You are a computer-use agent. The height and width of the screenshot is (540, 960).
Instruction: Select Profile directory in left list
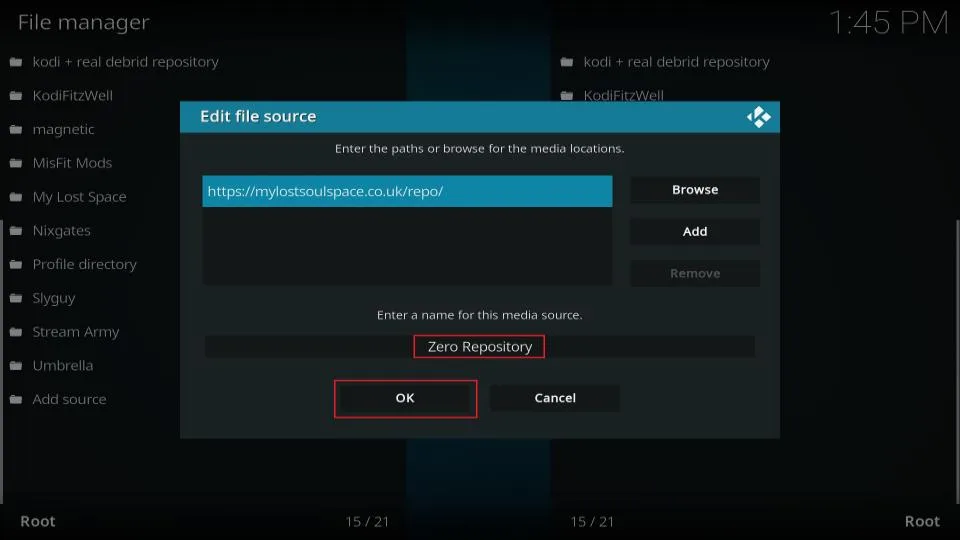click(84, 264)
